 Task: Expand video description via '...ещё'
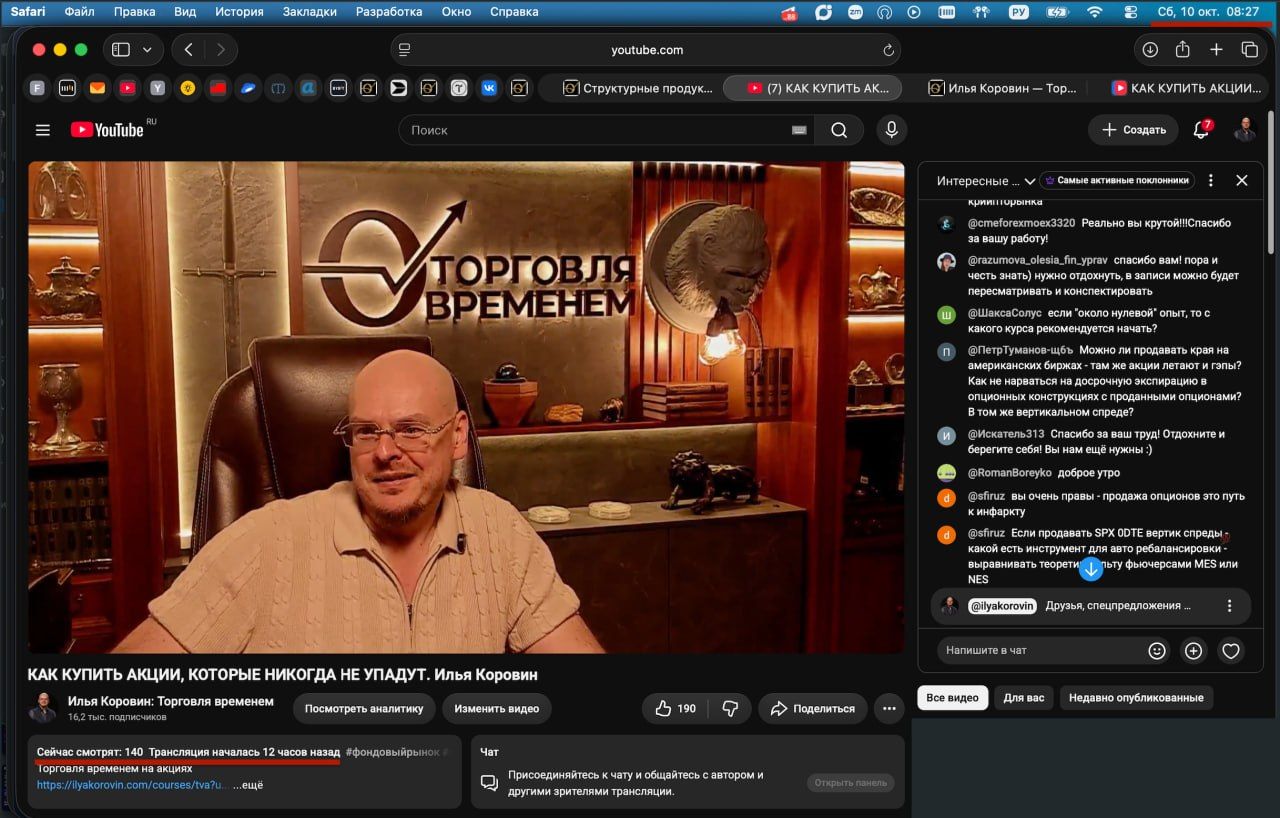[x=248, y=786]
